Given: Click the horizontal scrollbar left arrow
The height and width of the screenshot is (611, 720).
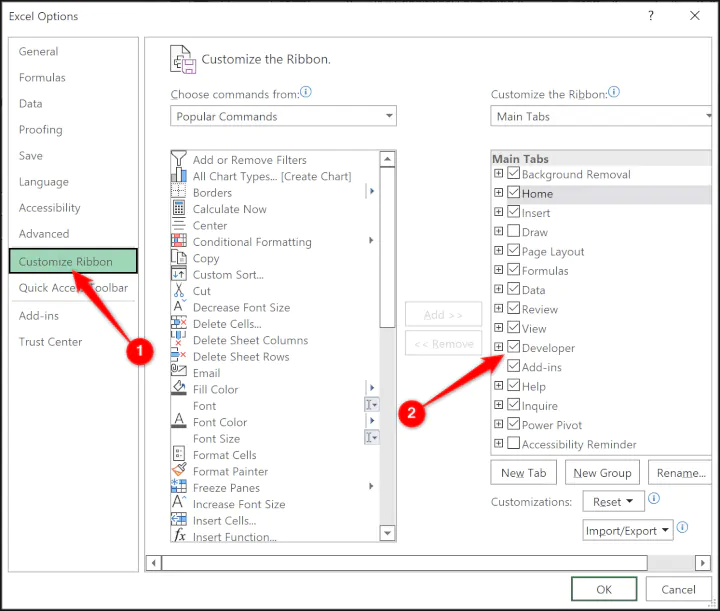Looking at the screenshot, I should coord(154,562).
